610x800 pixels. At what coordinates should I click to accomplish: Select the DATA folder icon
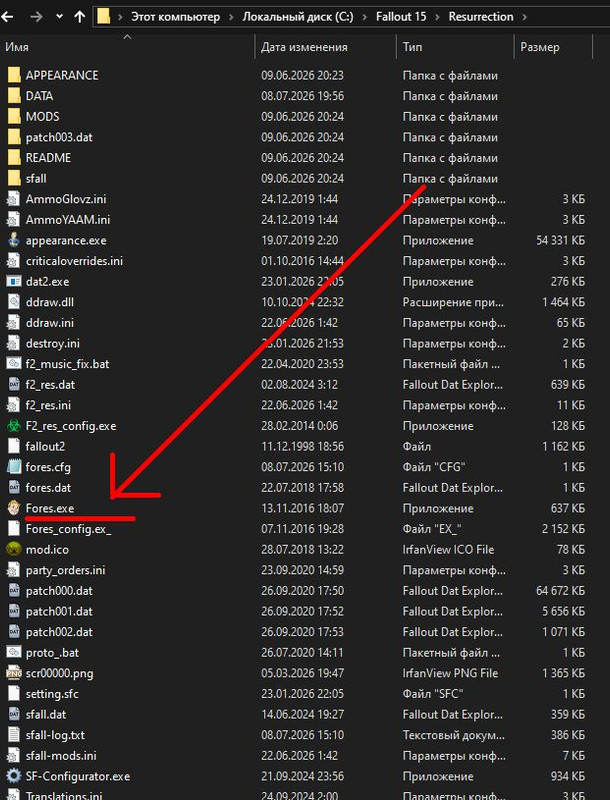[14, 96]
